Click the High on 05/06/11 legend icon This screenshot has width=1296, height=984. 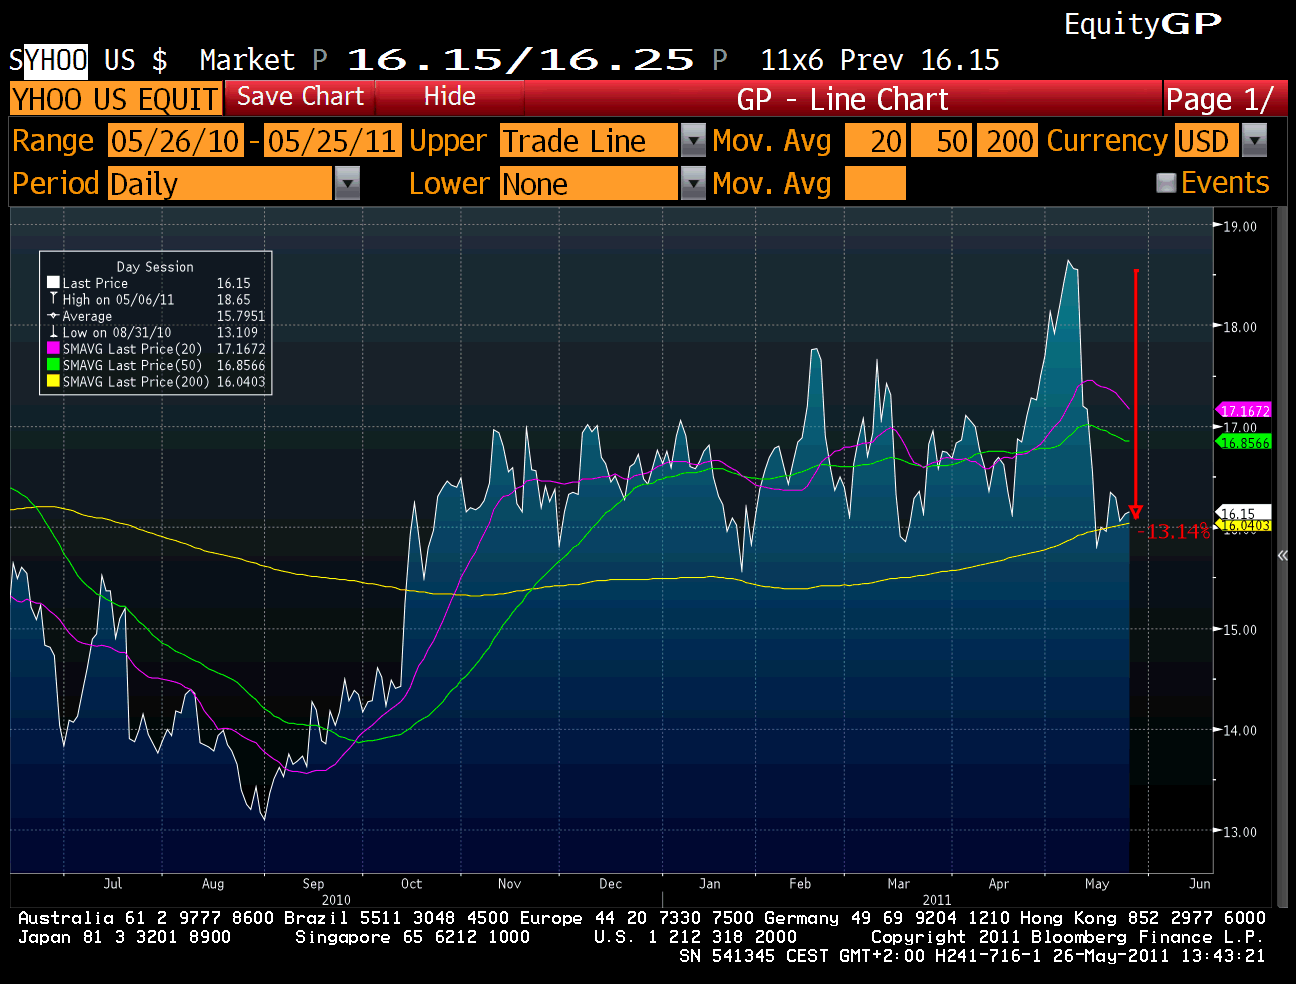pyautogui.click(x=53, y=299)
